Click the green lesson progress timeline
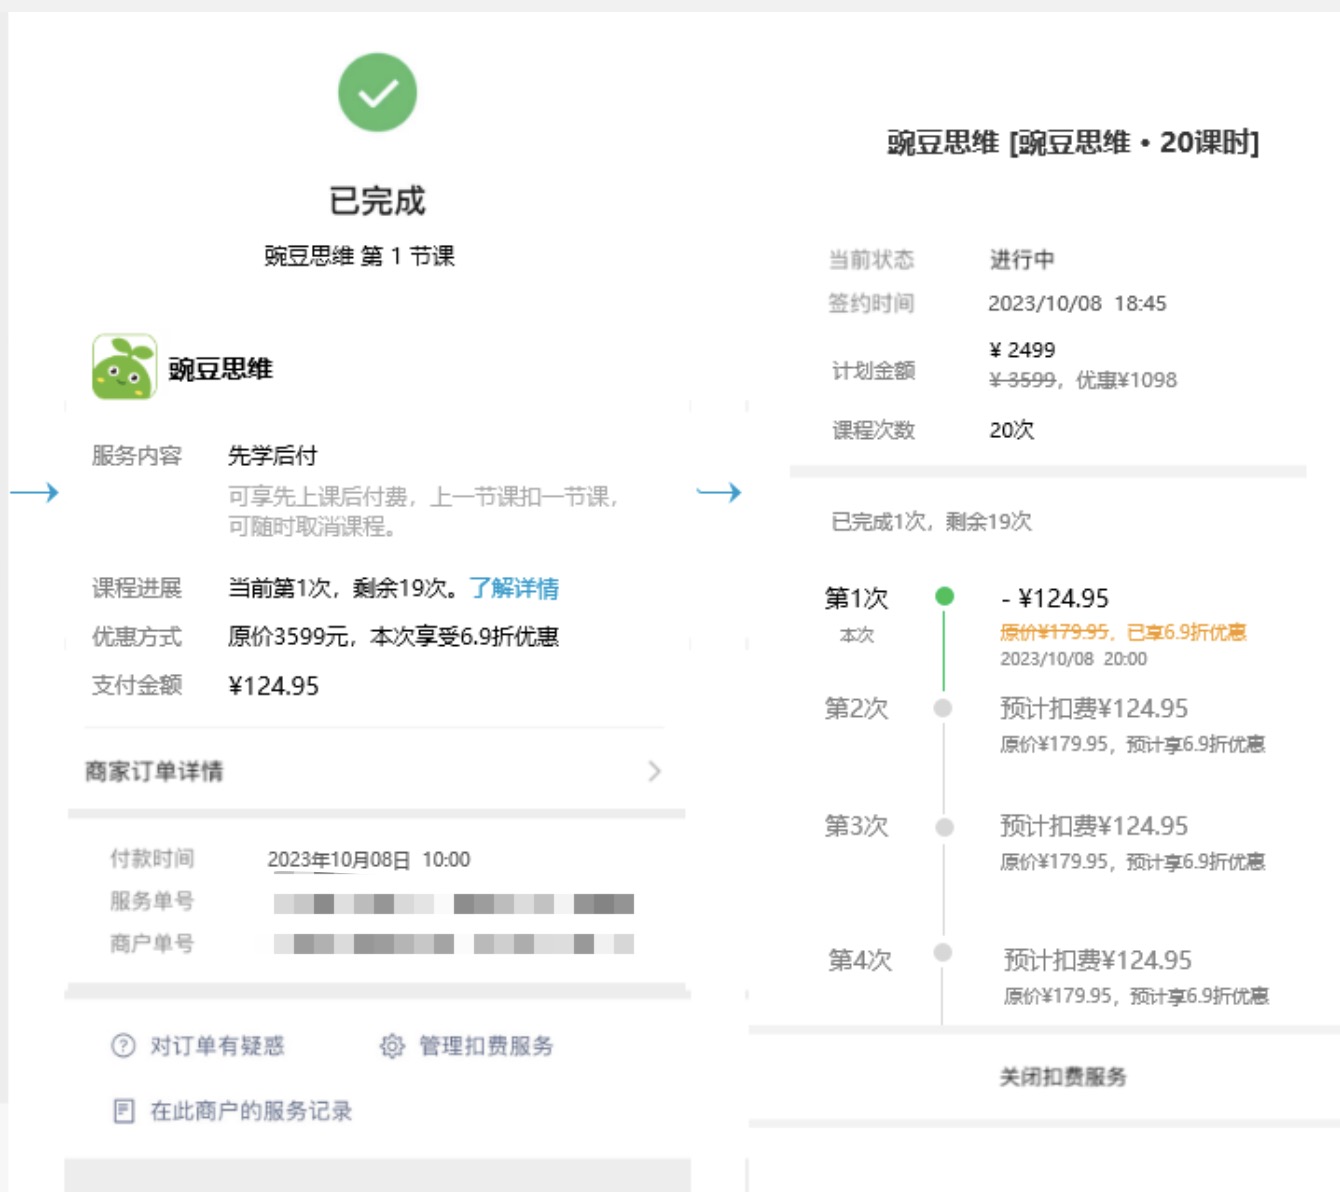The height and width of the screenshot is (1192, 1340). point(944,650)
